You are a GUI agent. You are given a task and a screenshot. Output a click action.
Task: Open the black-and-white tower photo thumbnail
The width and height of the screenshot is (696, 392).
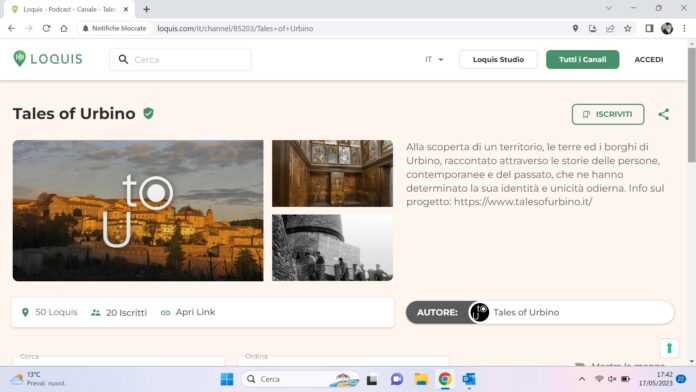point(332,248)
